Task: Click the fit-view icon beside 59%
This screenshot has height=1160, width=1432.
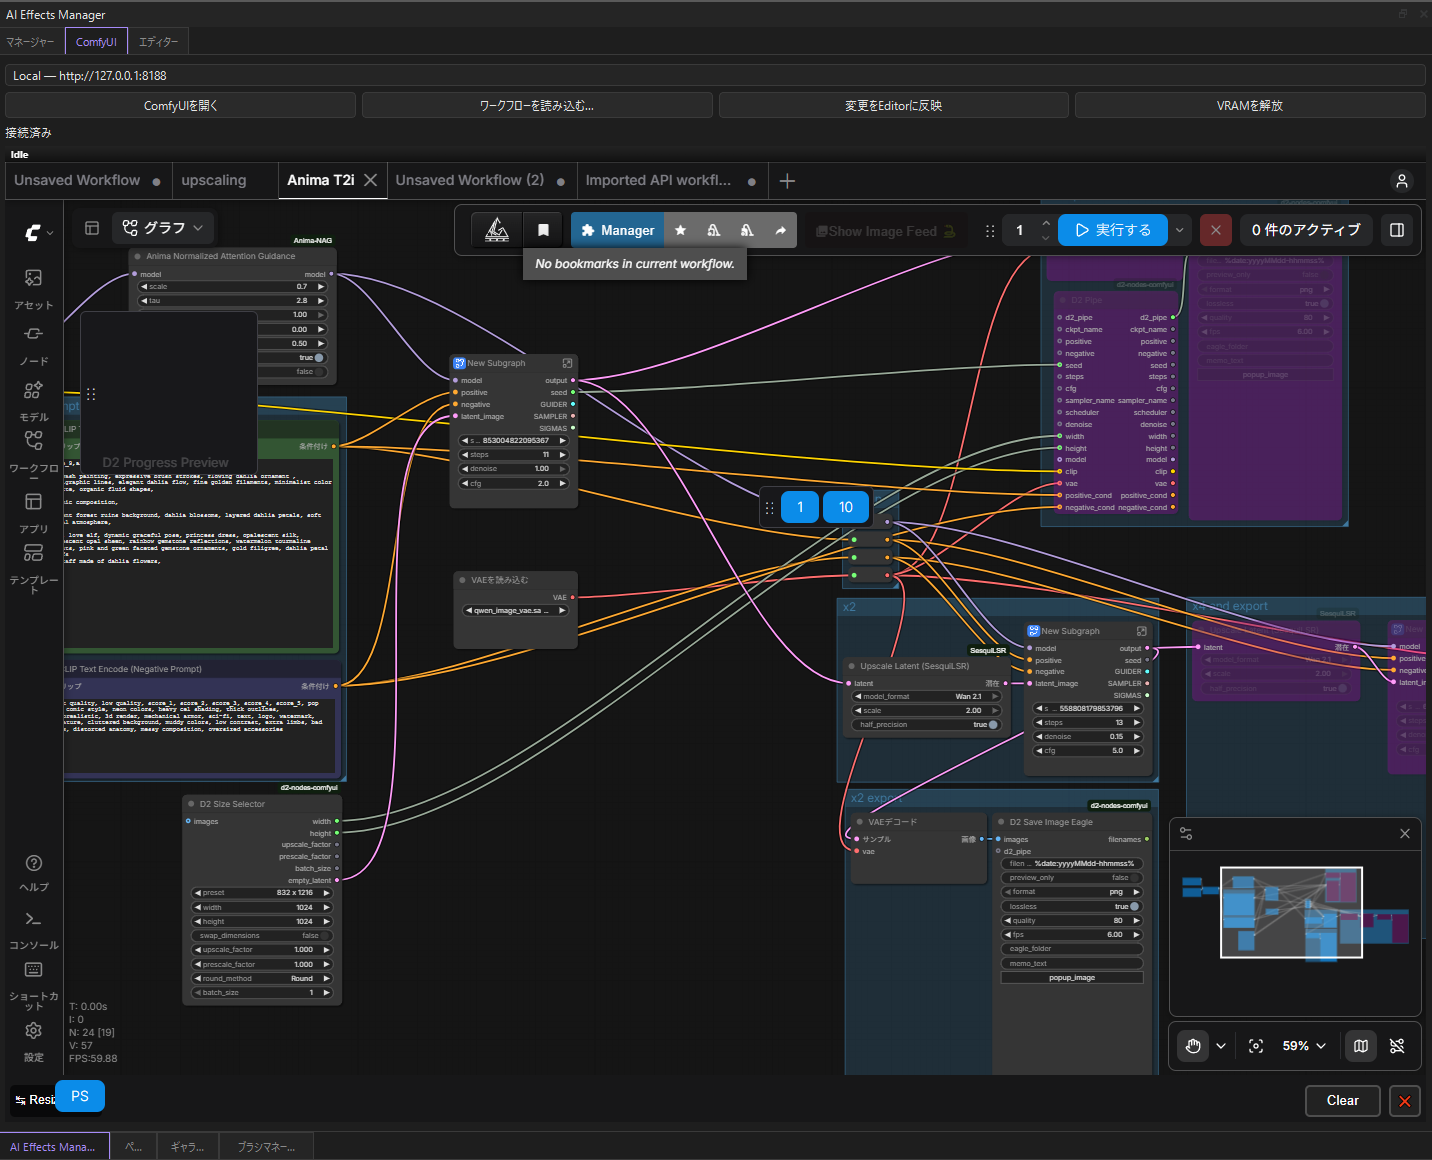Action: [1256, 1046]
